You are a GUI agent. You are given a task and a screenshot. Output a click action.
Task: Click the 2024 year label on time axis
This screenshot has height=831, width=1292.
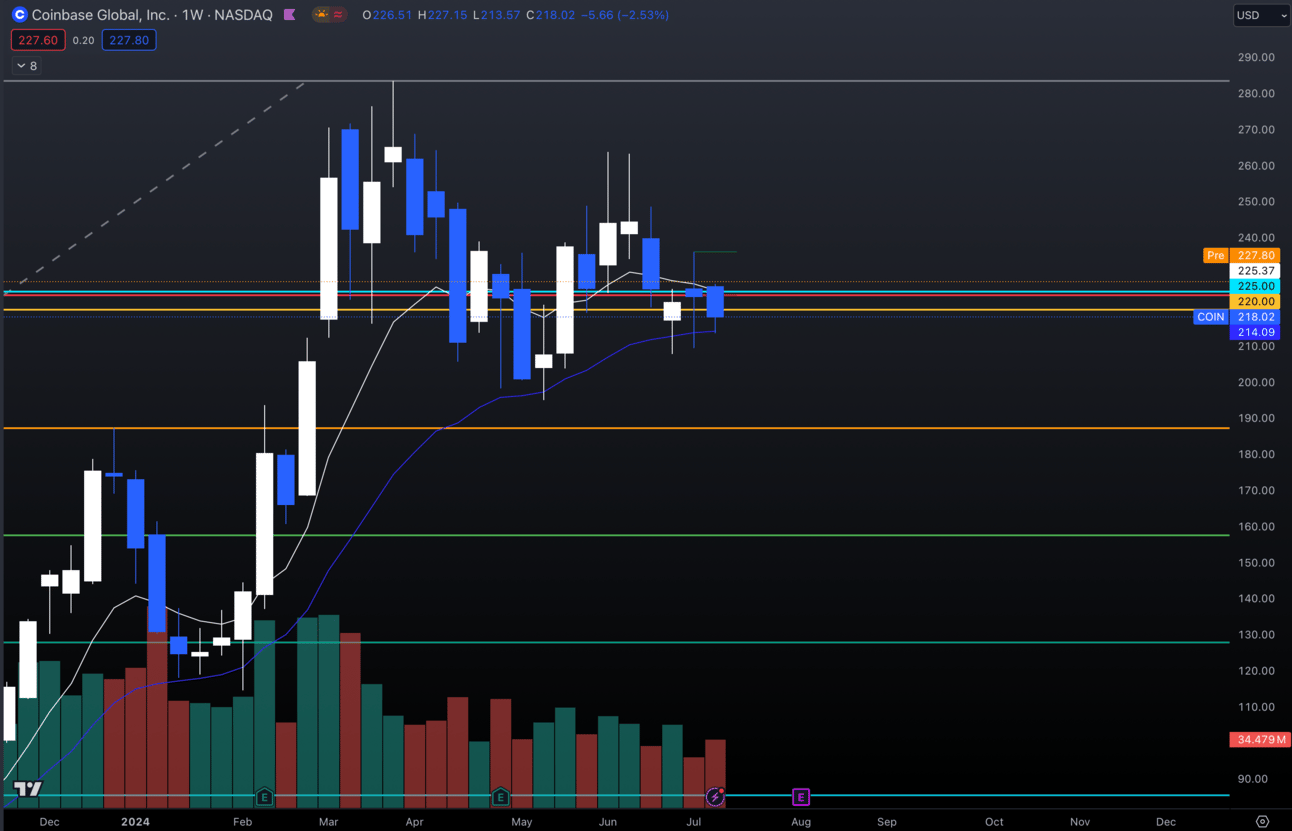coord(135,822)
